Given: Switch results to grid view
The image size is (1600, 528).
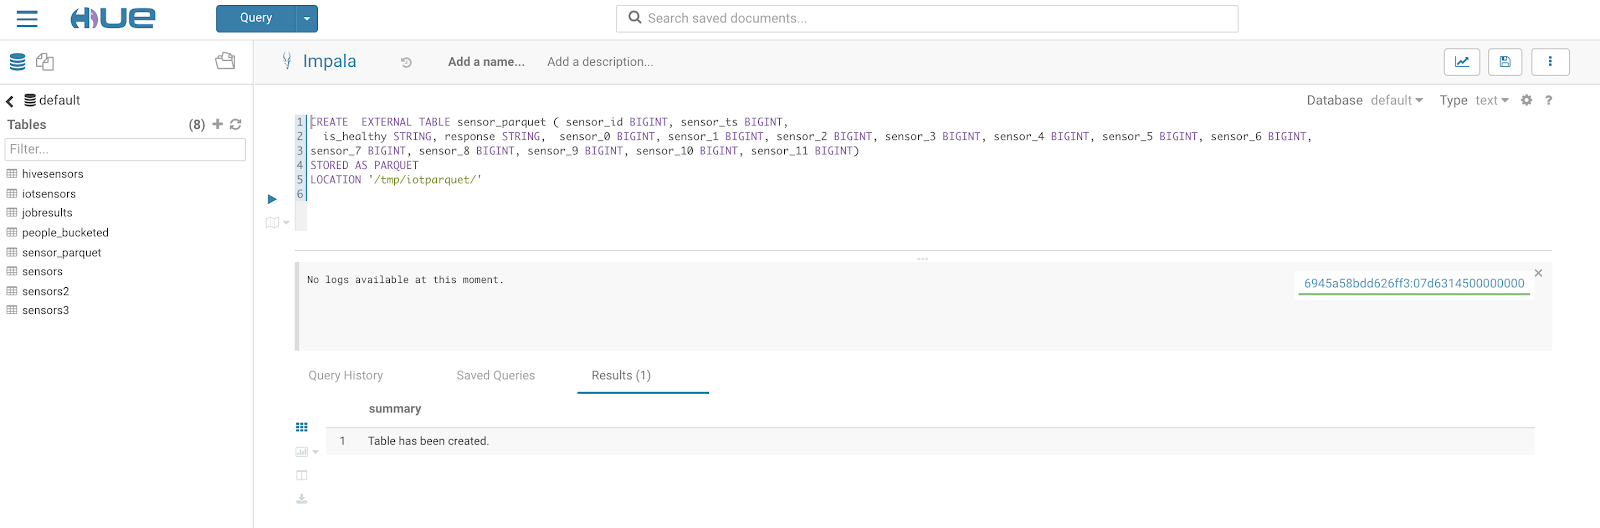Looking at the screenshot, I should [x=302, y=427].
